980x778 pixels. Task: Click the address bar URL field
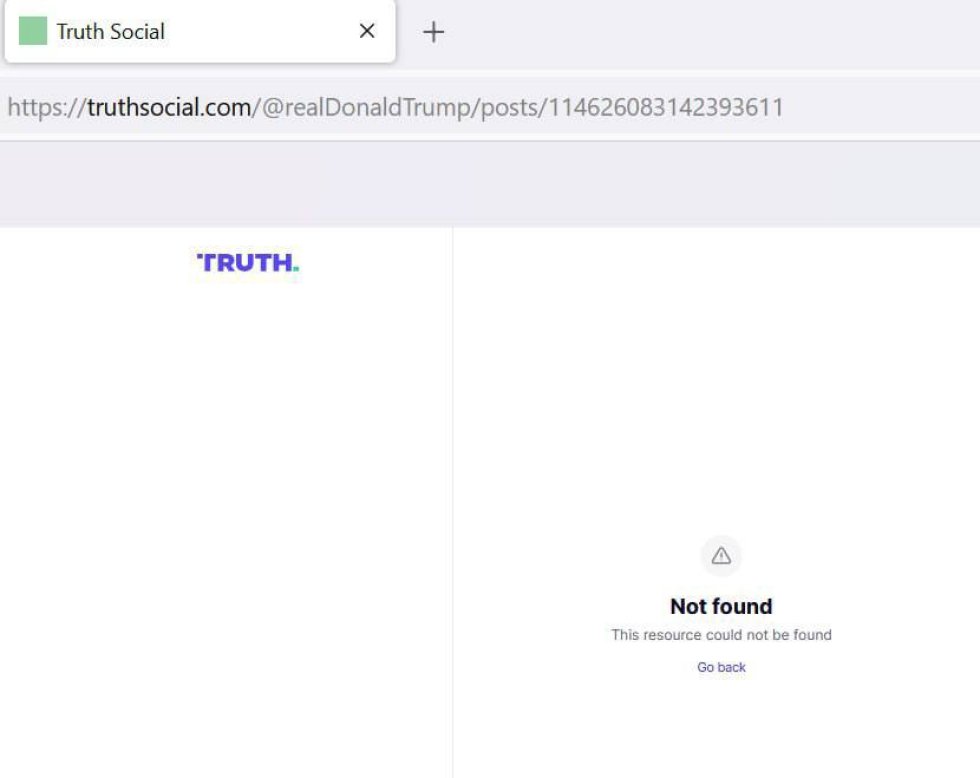point(490,107)
